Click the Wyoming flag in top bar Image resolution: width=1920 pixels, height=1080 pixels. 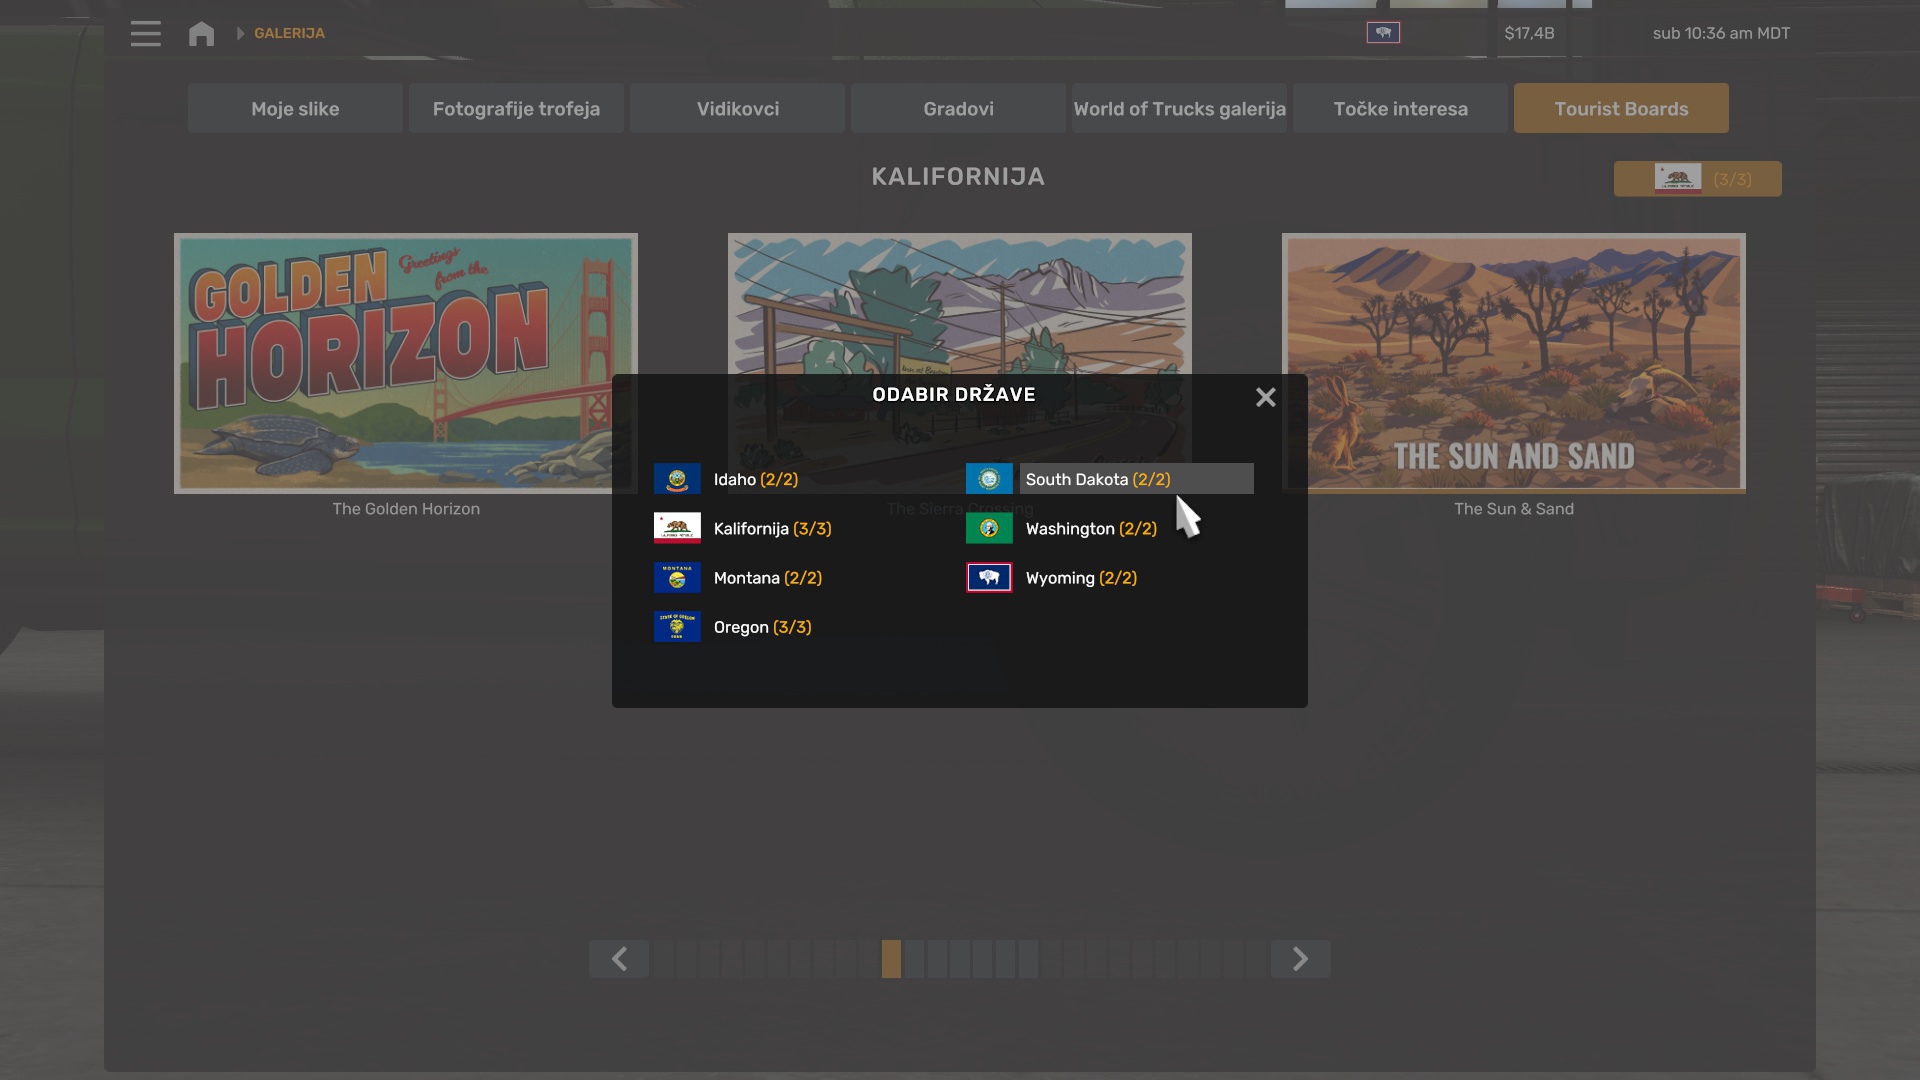pyautogui.click(x=1383, y=33)
